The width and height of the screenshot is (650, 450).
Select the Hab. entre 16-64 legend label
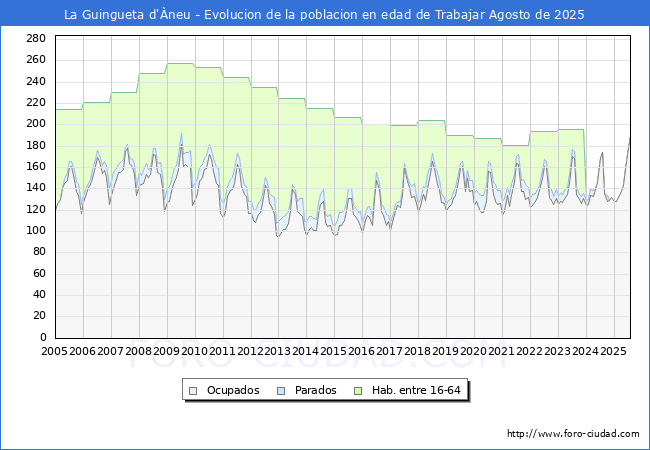click(x=416, y=390)
